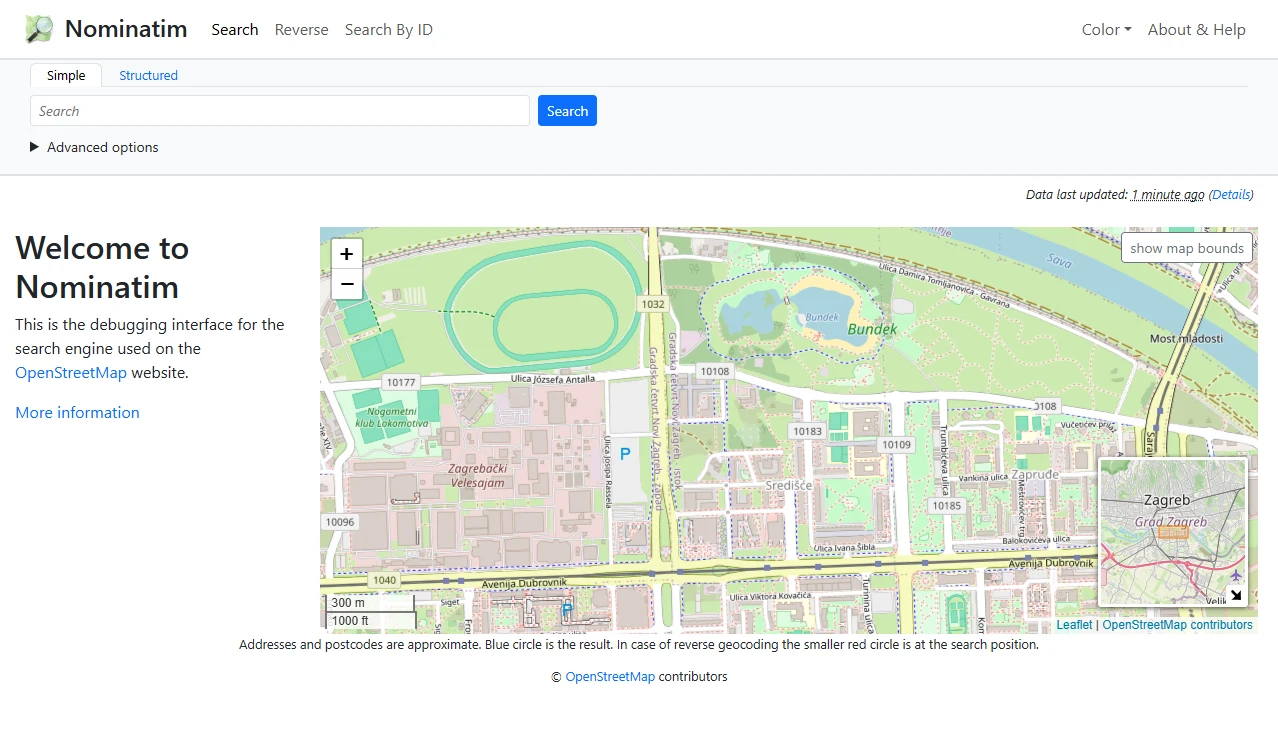Open the Search menu item
Viewport: 1278px width, 740px height.
[235, 30]
